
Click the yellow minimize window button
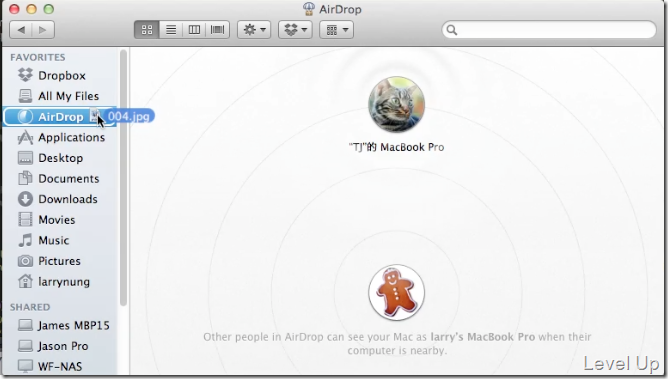(32, 9)
